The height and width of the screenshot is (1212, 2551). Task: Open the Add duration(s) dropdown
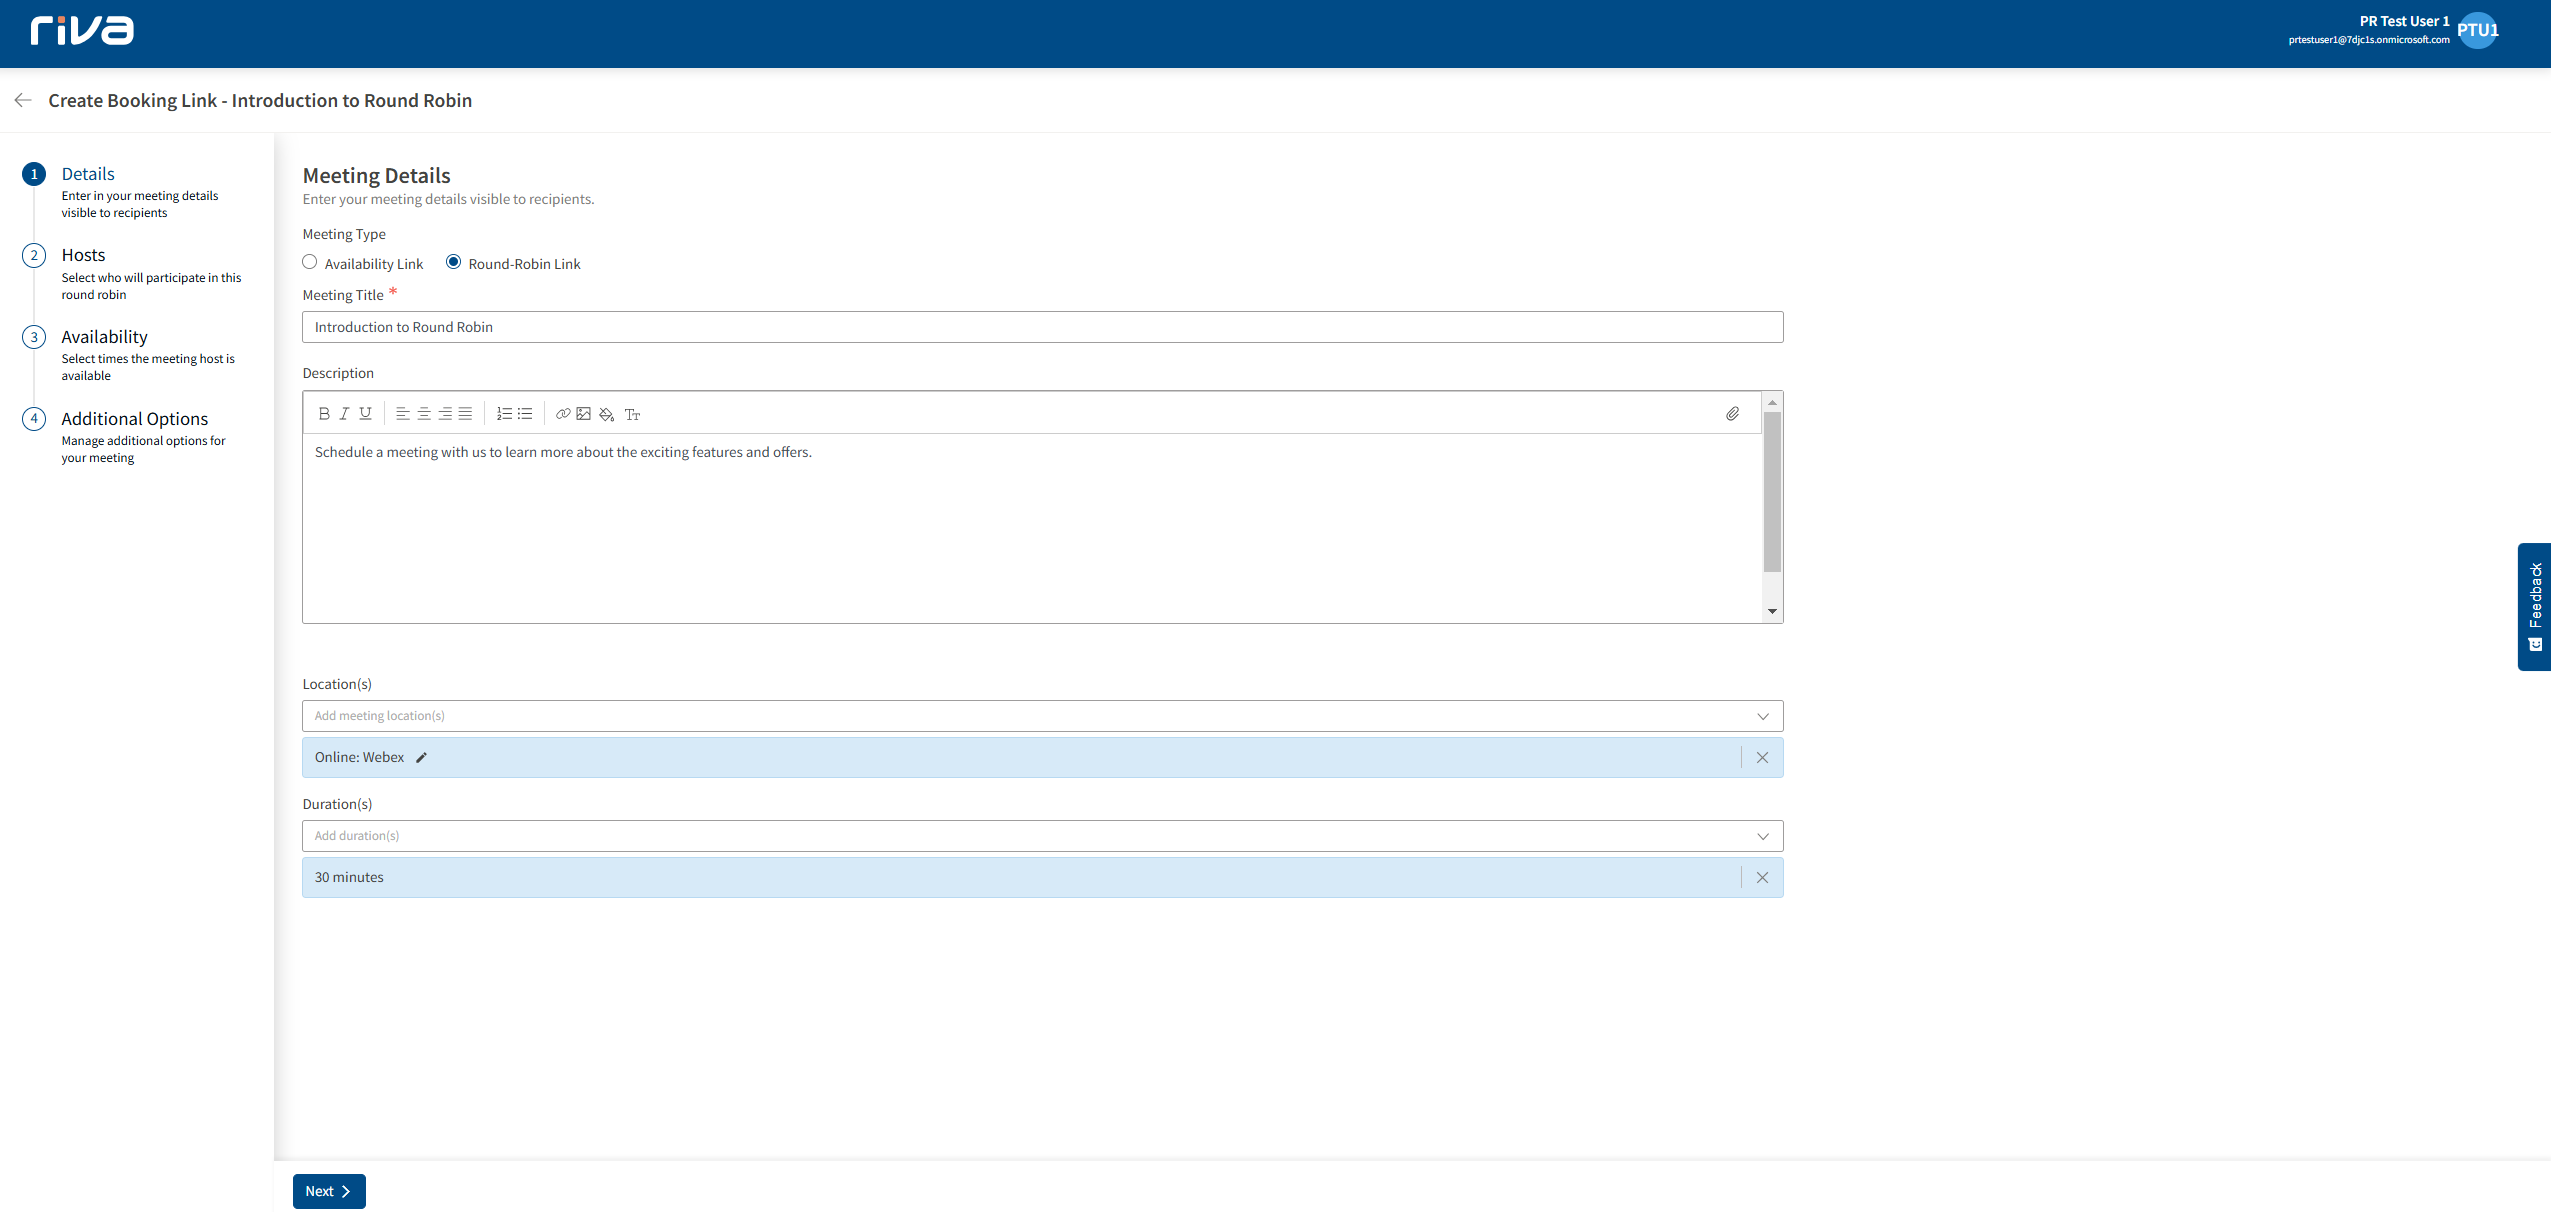1762,836
